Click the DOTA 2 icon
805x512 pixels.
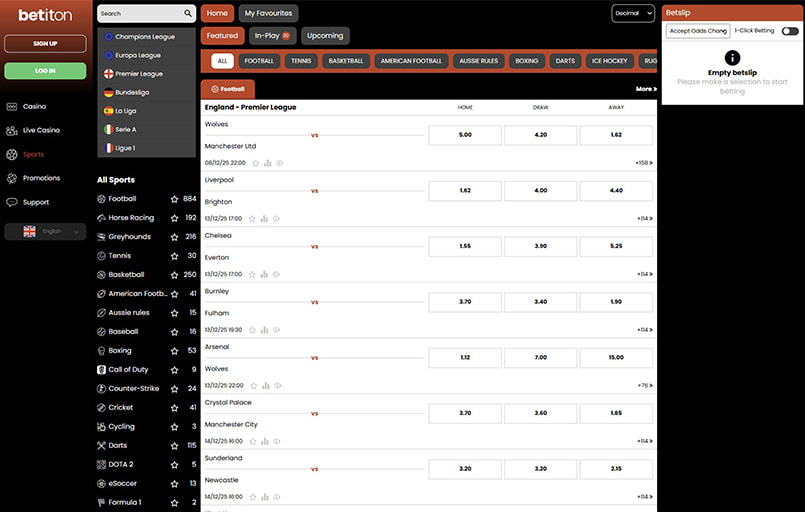point(101,465)
